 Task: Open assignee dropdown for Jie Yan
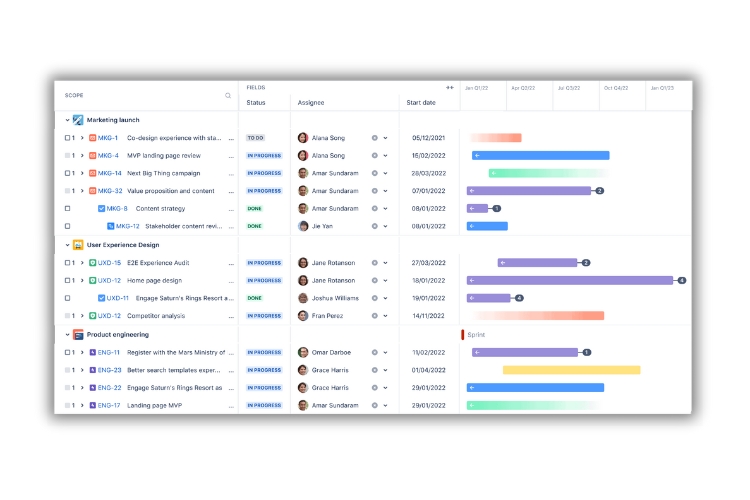(385, 227)
